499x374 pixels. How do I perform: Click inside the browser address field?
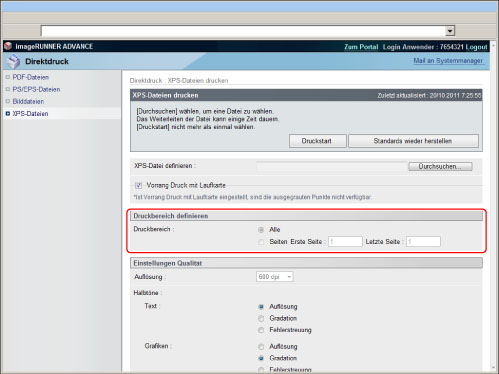click(243, 31)
